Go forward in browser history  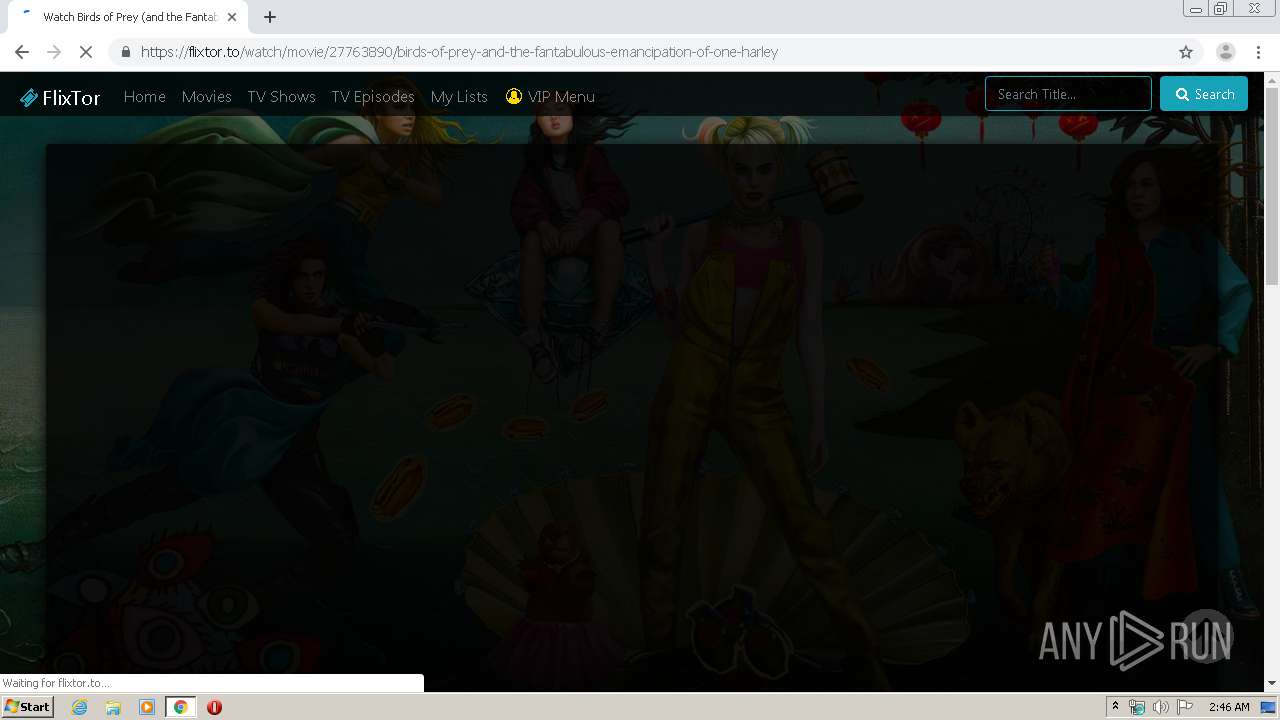(54, 52)
